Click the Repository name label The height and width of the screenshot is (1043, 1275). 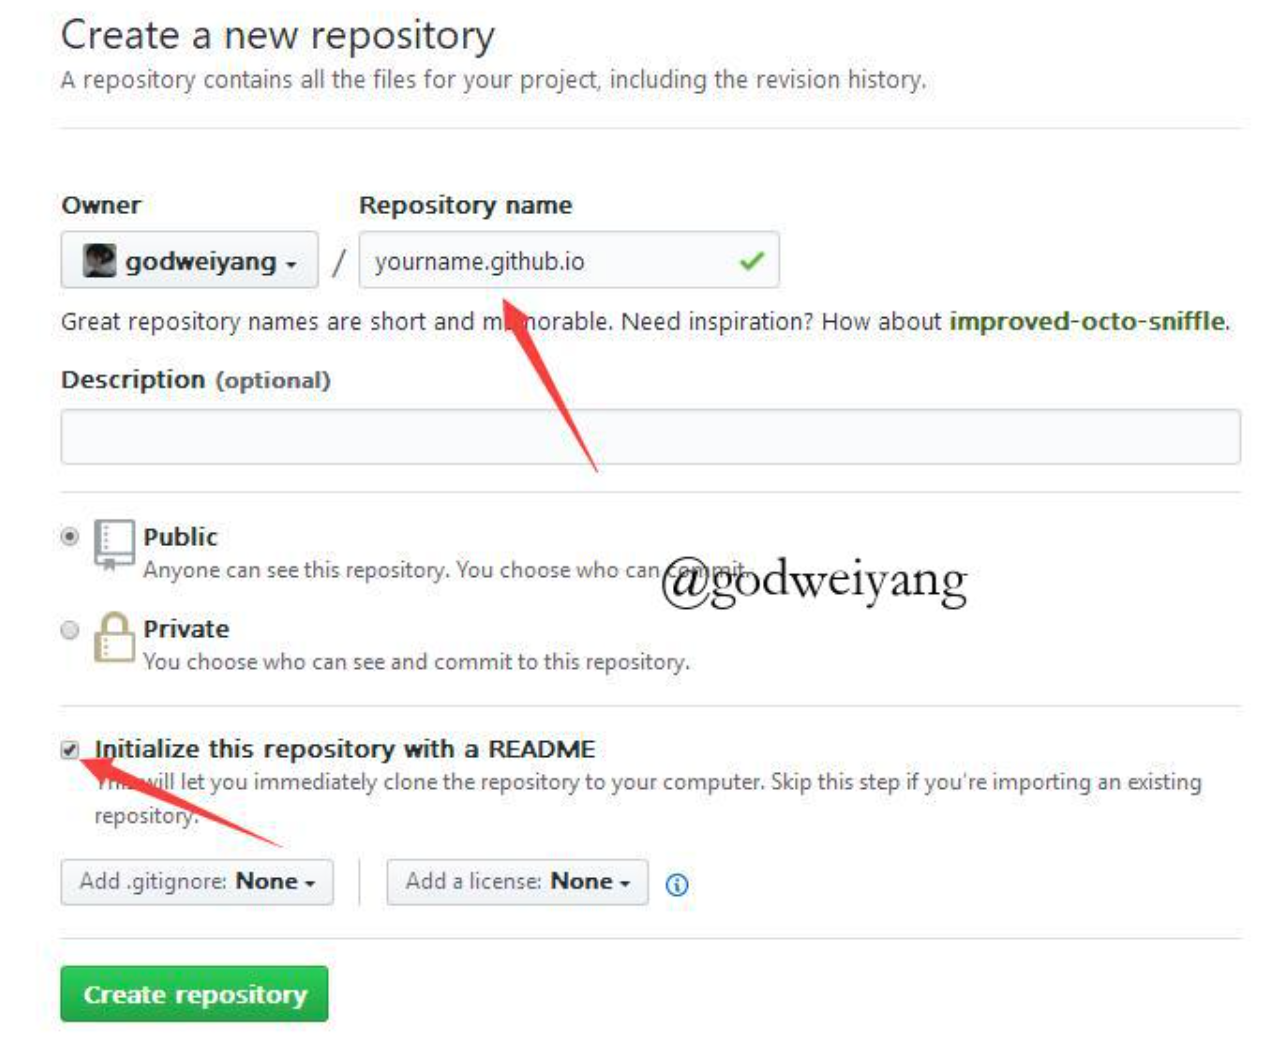(x=466, y=205)
